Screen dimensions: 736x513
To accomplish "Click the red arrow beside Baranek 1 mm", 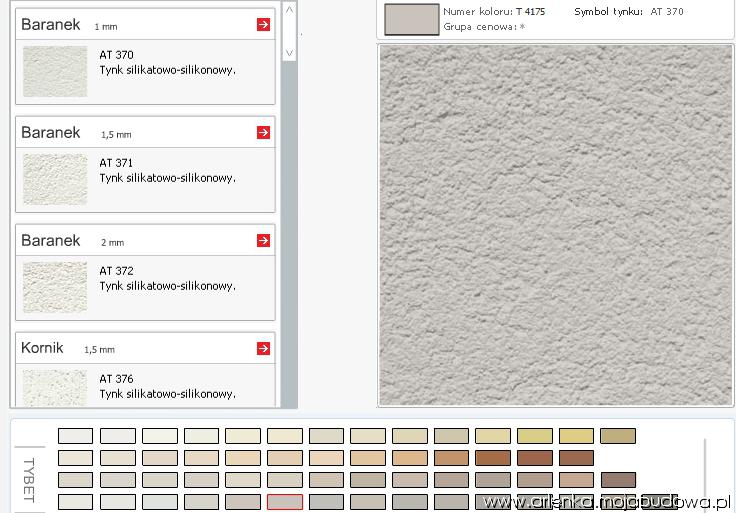I will tap(263, 24).
